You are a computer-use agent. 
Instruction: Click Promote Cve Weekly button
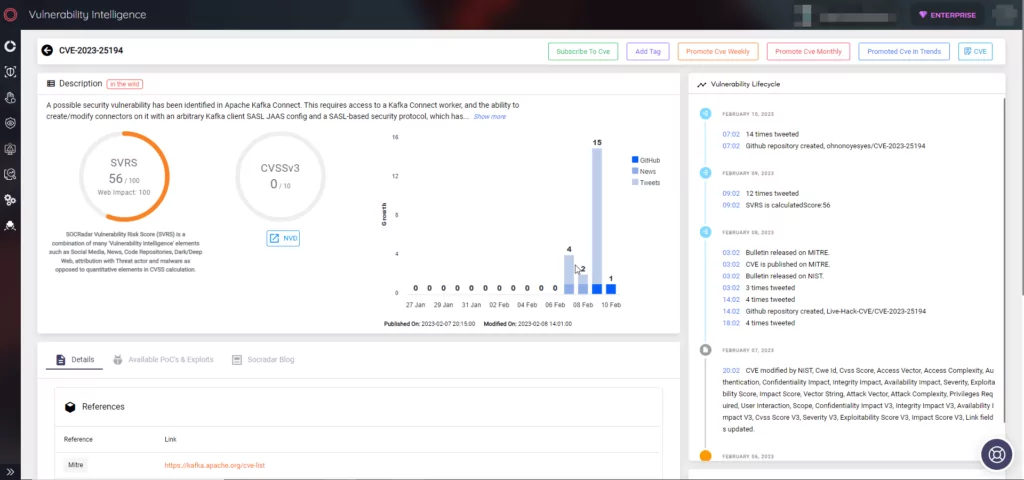[x=718, y=51]
